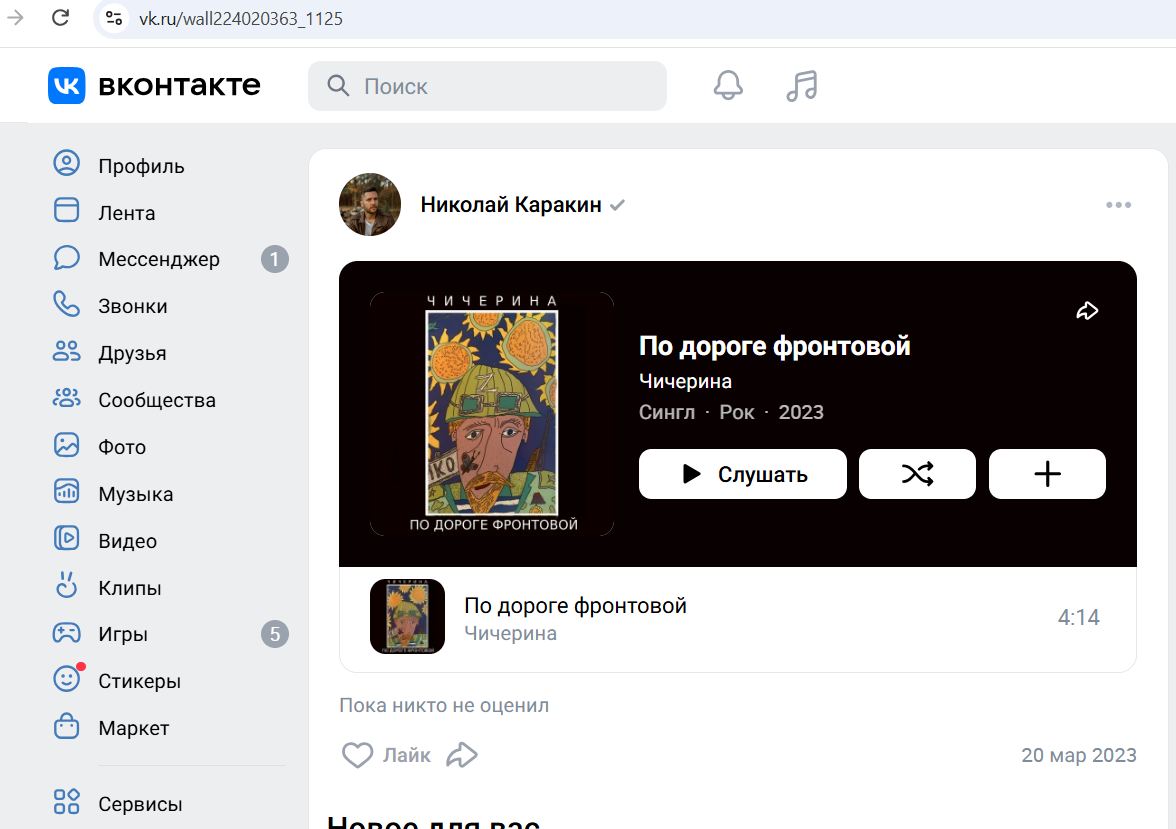Click the album share arrow icon
The width and height of the screenshot is (1176, 829).
click(x=1087, y=311)
